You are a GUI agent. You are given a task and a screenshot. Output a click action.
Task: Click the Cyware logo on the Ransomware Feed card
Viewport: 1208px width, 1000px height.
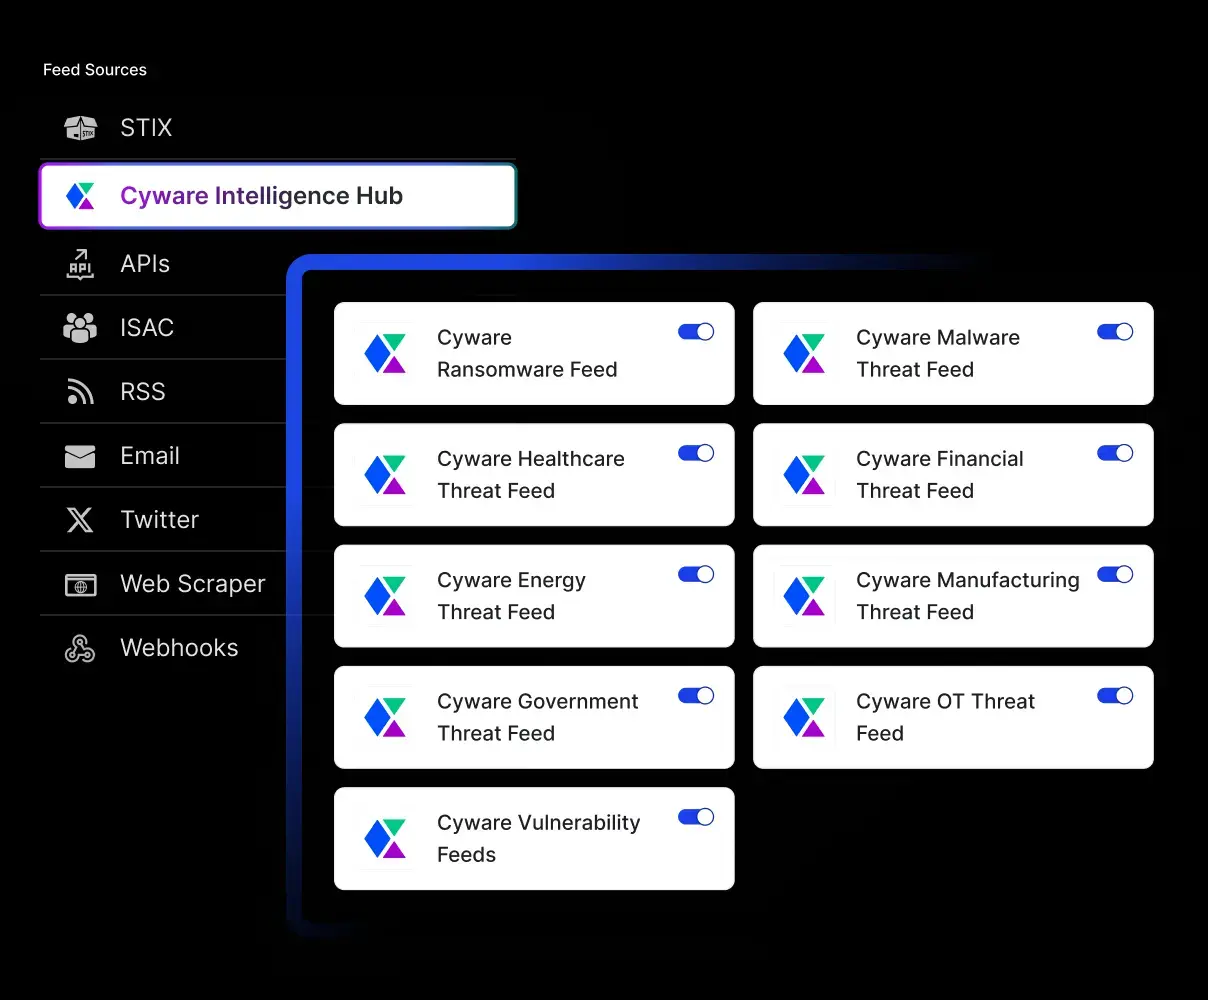[385, 354]
